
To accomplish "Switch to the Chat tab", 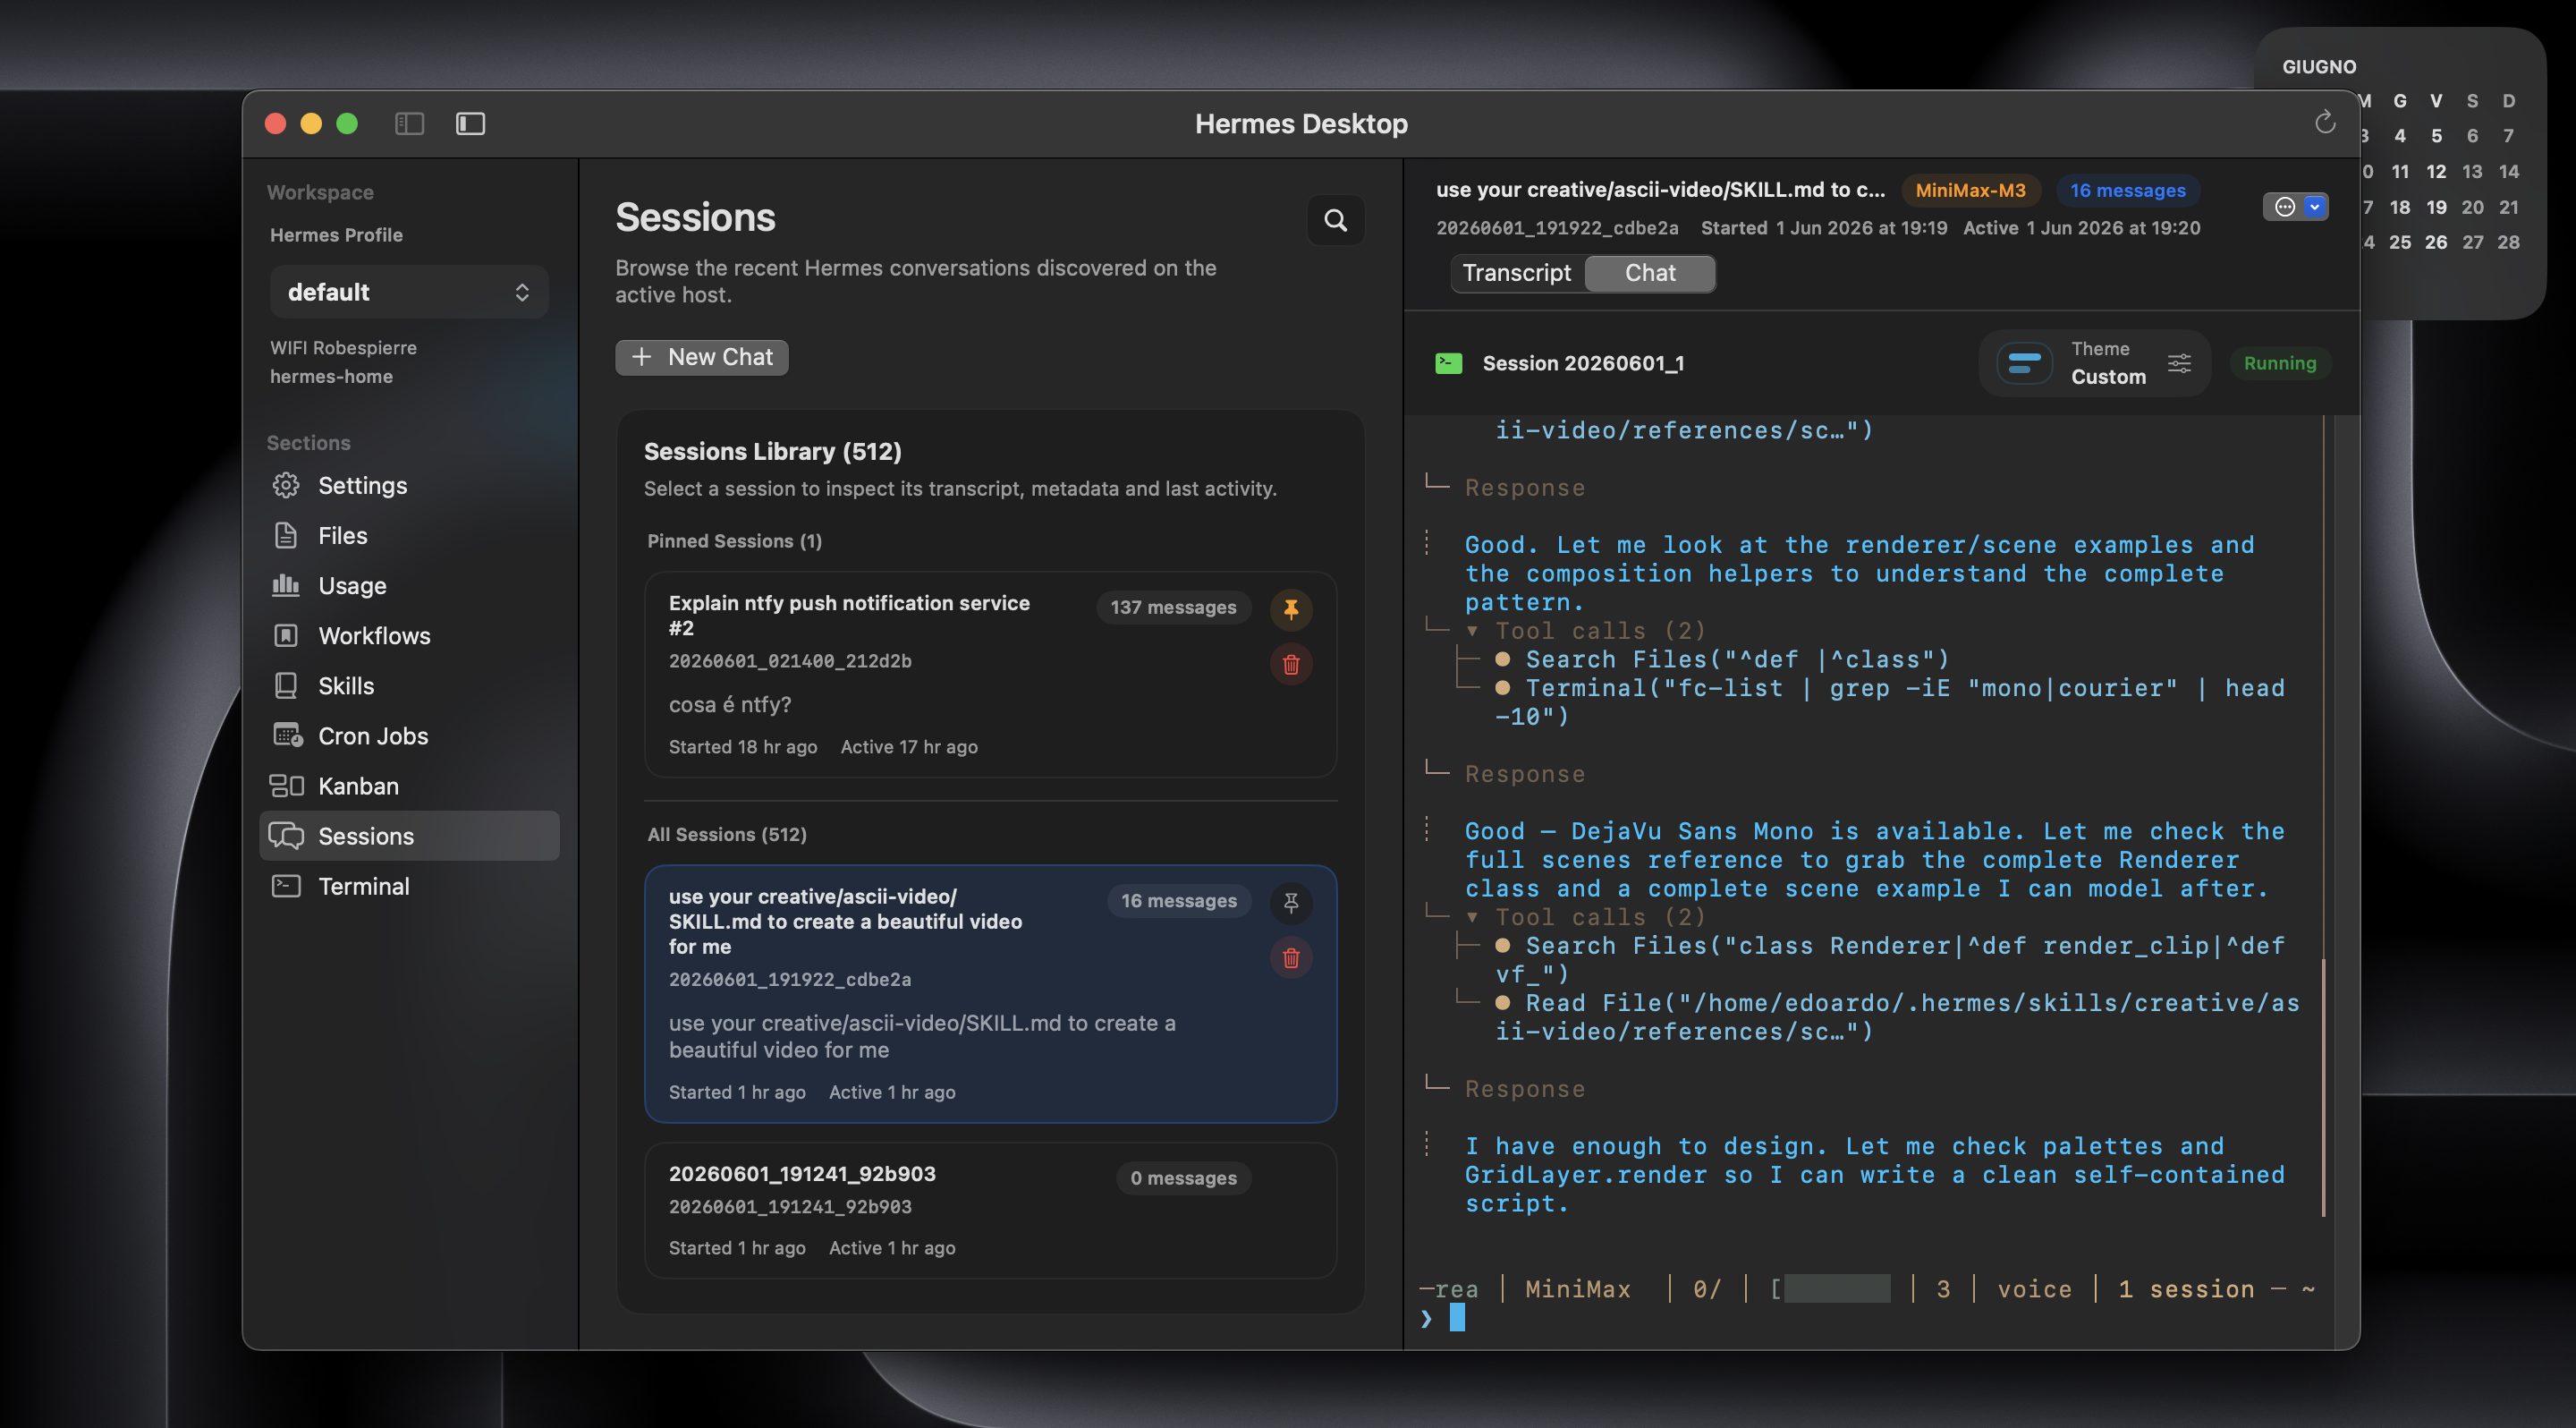I will [1650, 273].
